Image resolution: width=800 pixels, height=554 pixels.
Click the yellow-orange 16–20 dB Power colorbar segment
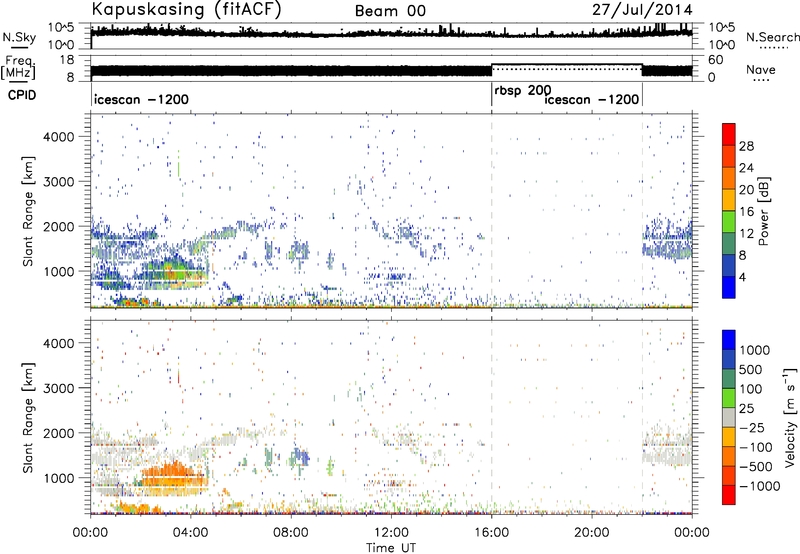click(x=729, y=200)
